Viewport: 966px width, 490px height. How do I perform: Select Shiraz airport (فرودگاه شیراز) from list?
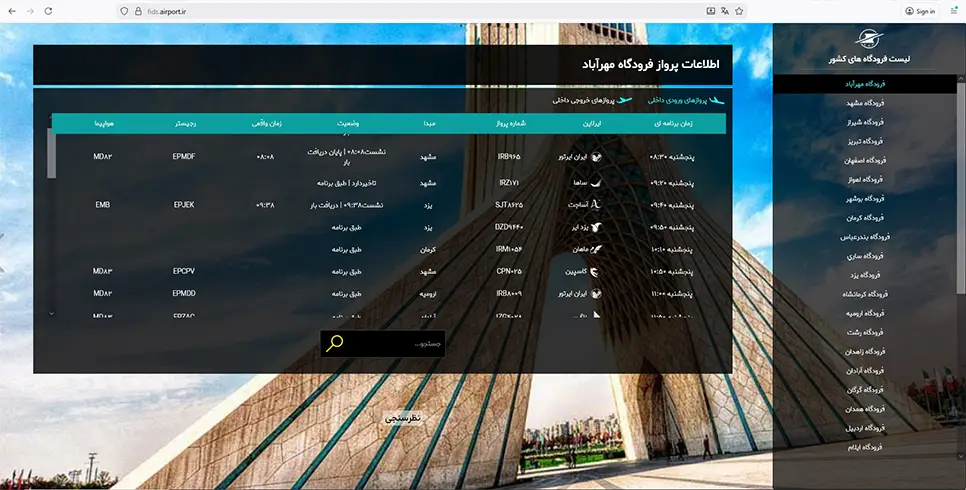[865, 122]
